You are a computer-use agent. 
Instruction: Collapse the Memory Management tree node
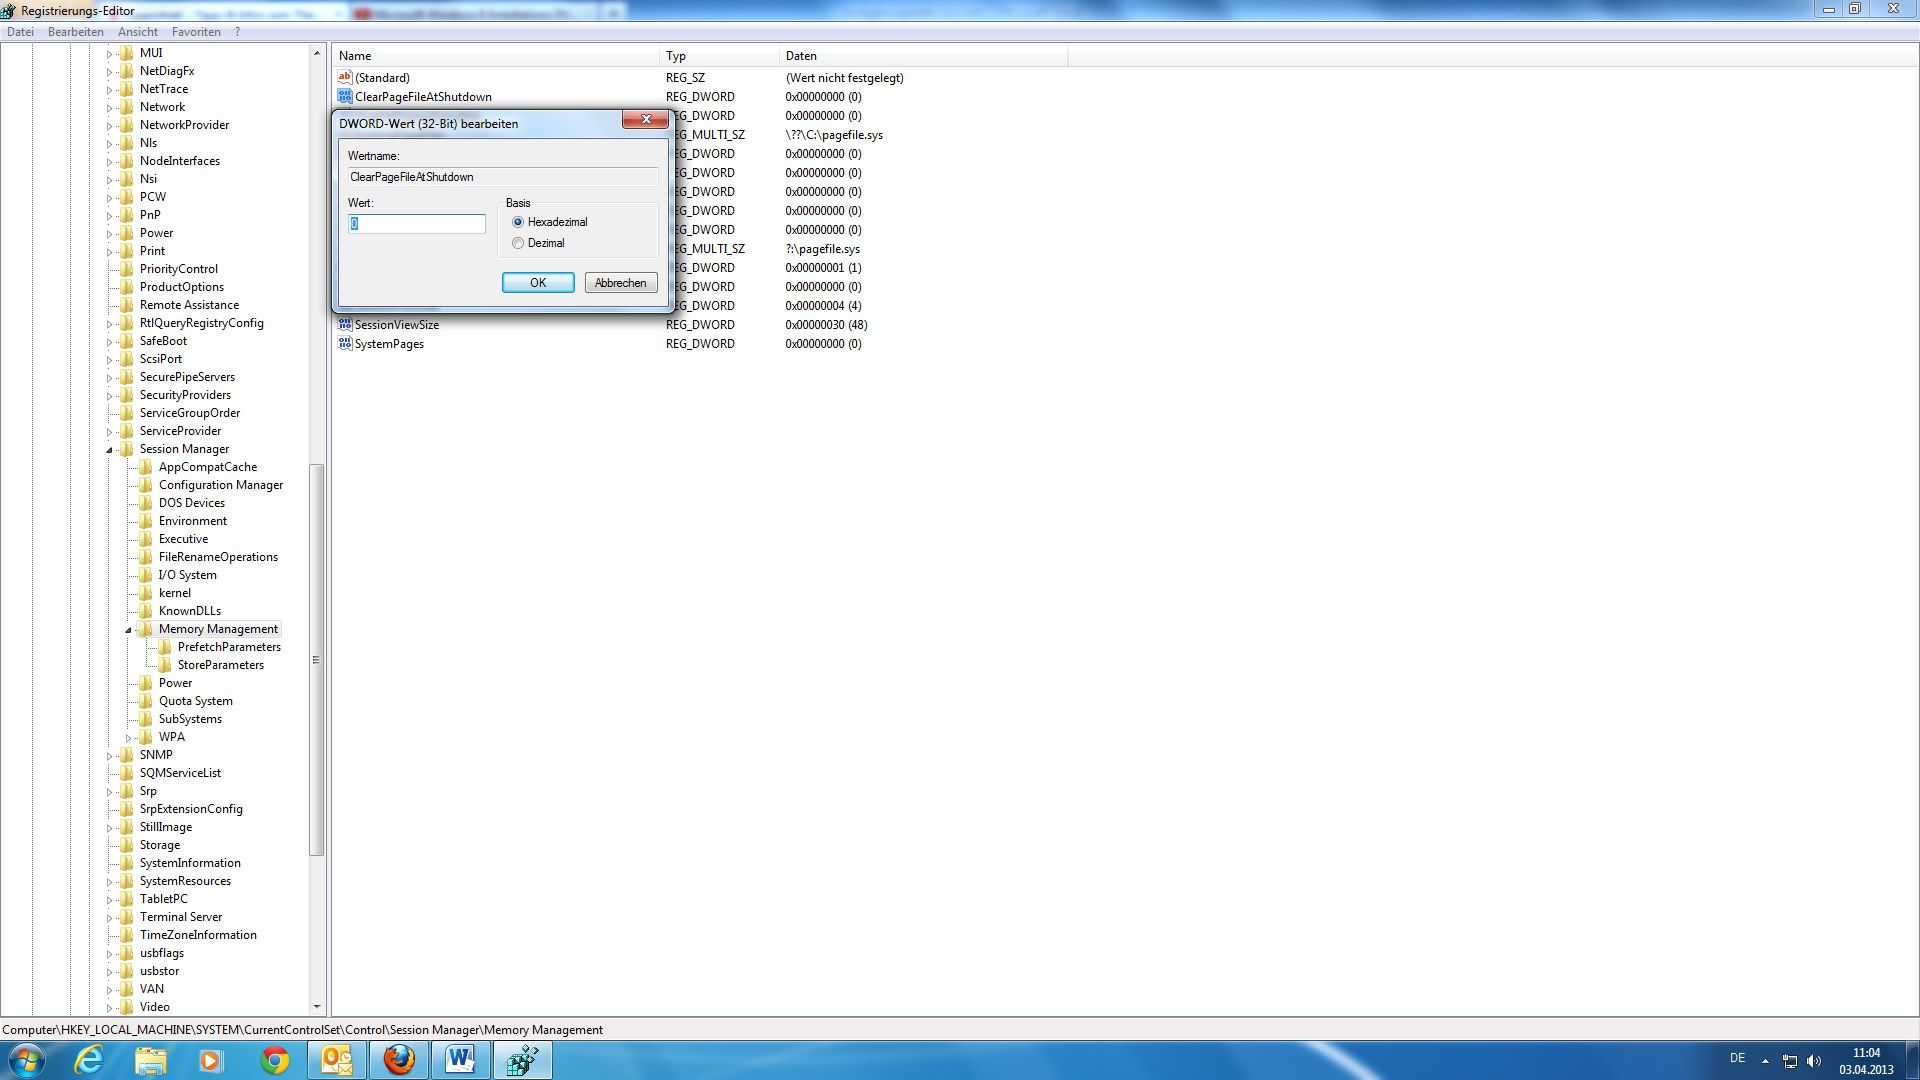128,630
